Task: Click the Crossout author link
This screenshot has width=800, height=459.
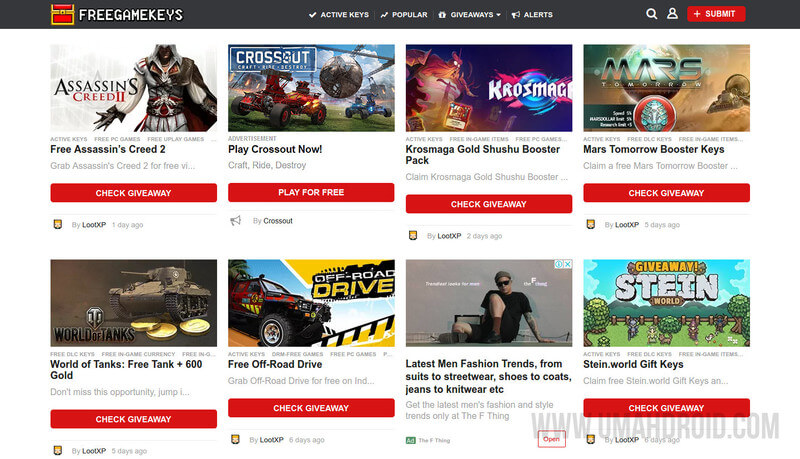Action: (x=278, y=221)
